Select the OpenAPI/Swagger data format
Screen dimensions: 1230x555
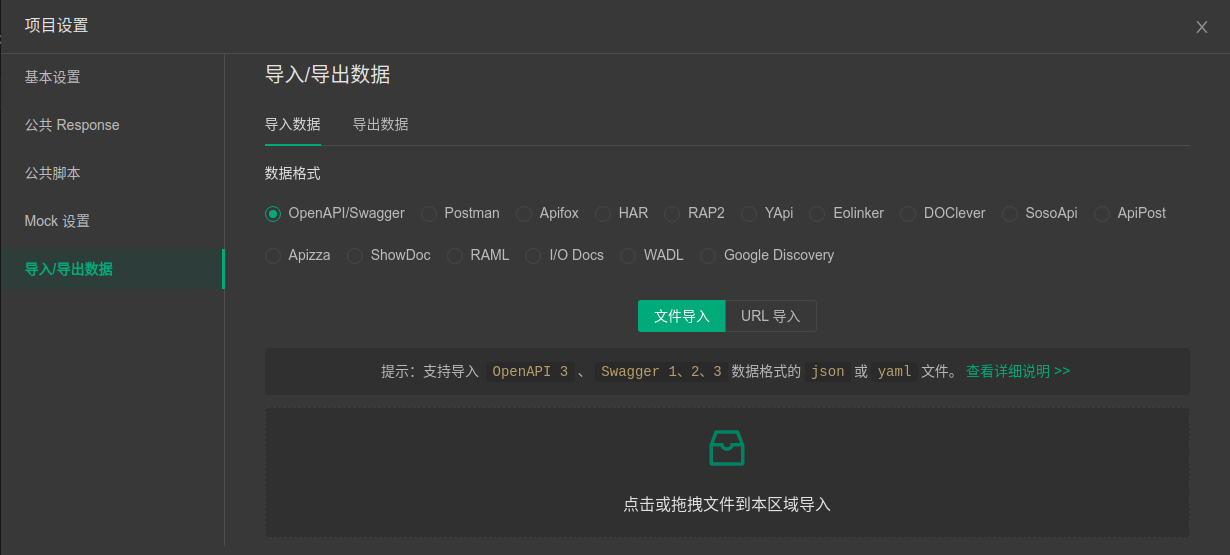273,213
